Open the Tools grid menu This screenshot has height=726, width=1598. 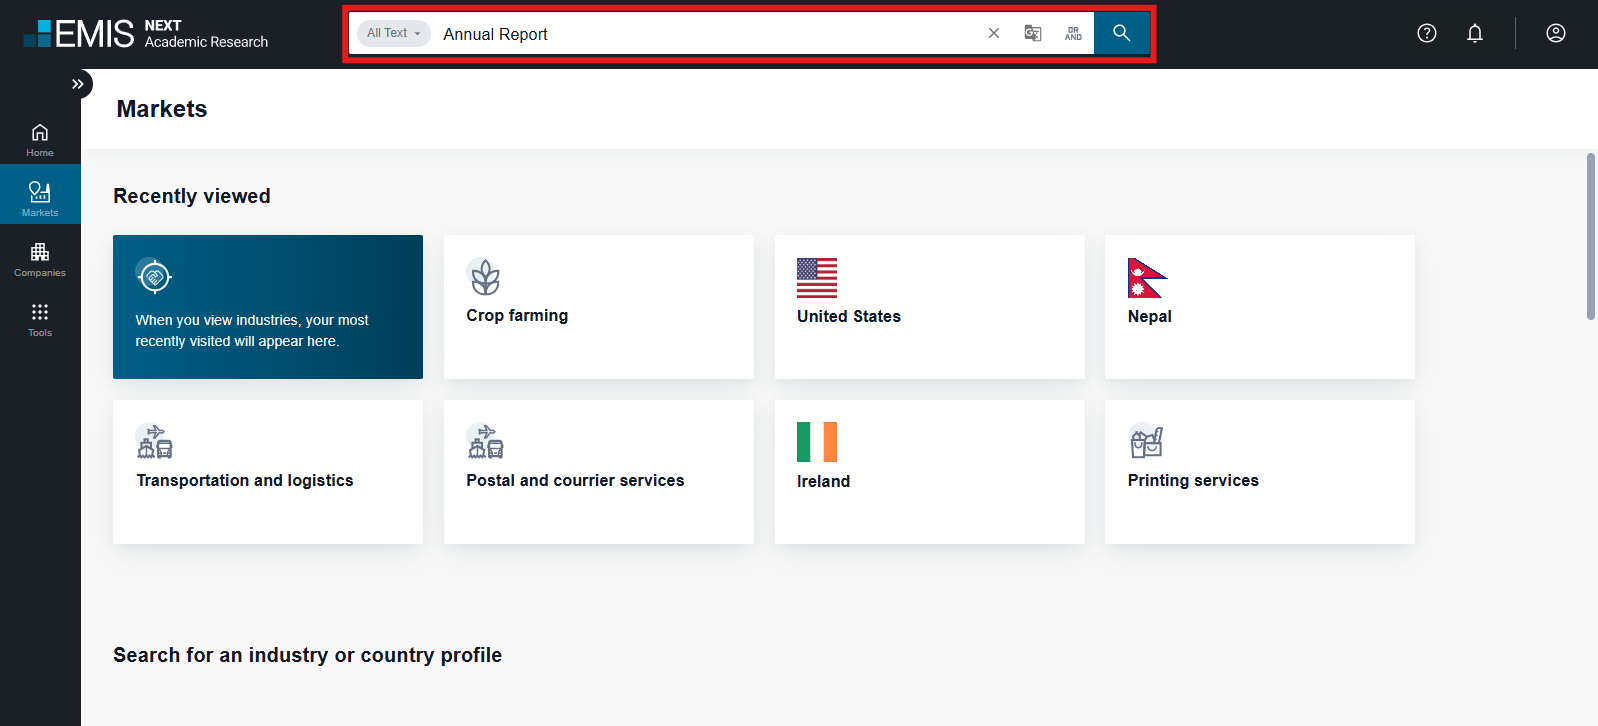pyautogui.click(x=40, y=319)
